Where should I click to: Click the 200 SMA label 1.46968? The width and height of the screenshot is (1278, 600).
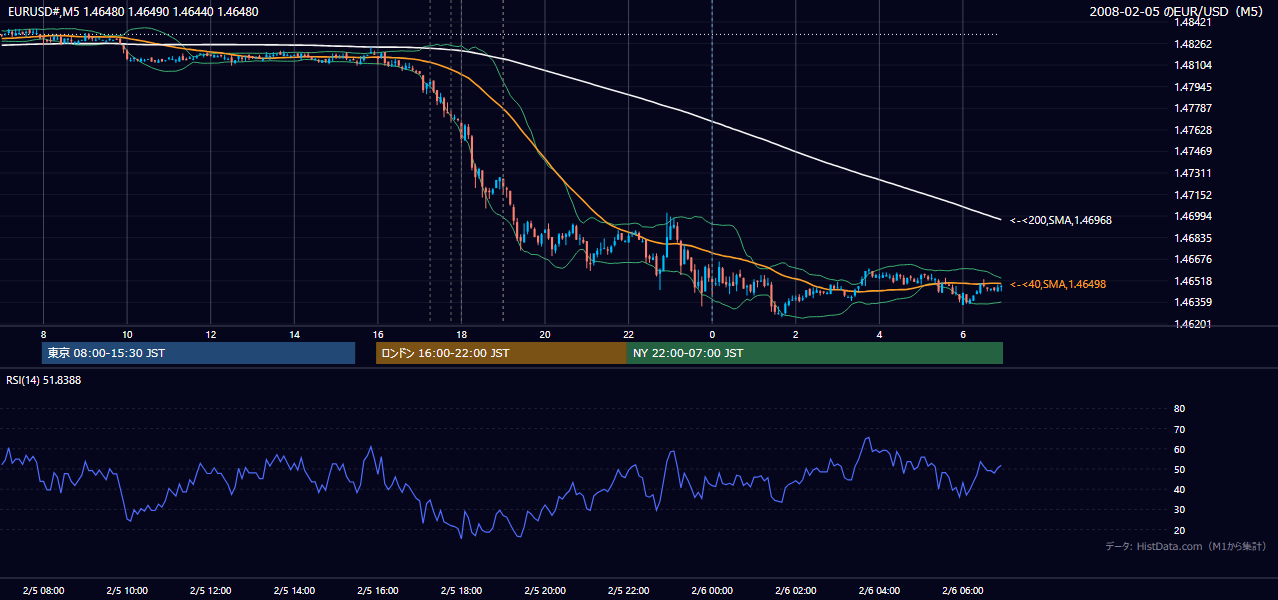[1061, 220]
